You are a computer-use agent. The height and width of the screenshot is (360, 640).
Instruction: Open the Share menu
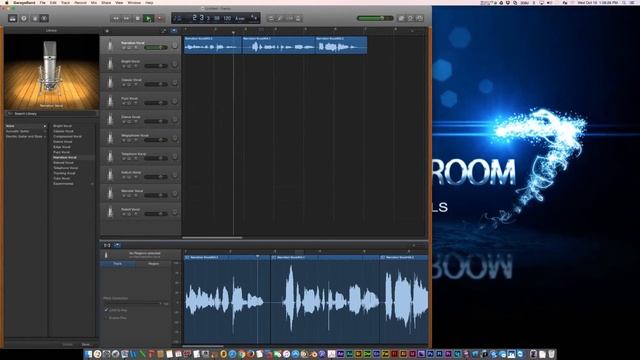point(106,2)
